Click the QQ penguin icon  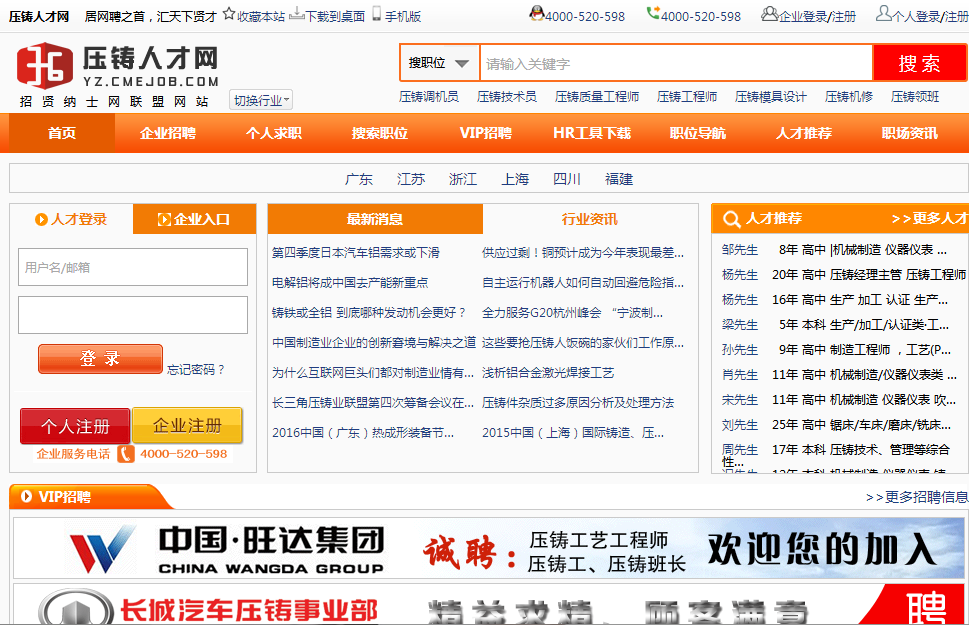point(537,13)
